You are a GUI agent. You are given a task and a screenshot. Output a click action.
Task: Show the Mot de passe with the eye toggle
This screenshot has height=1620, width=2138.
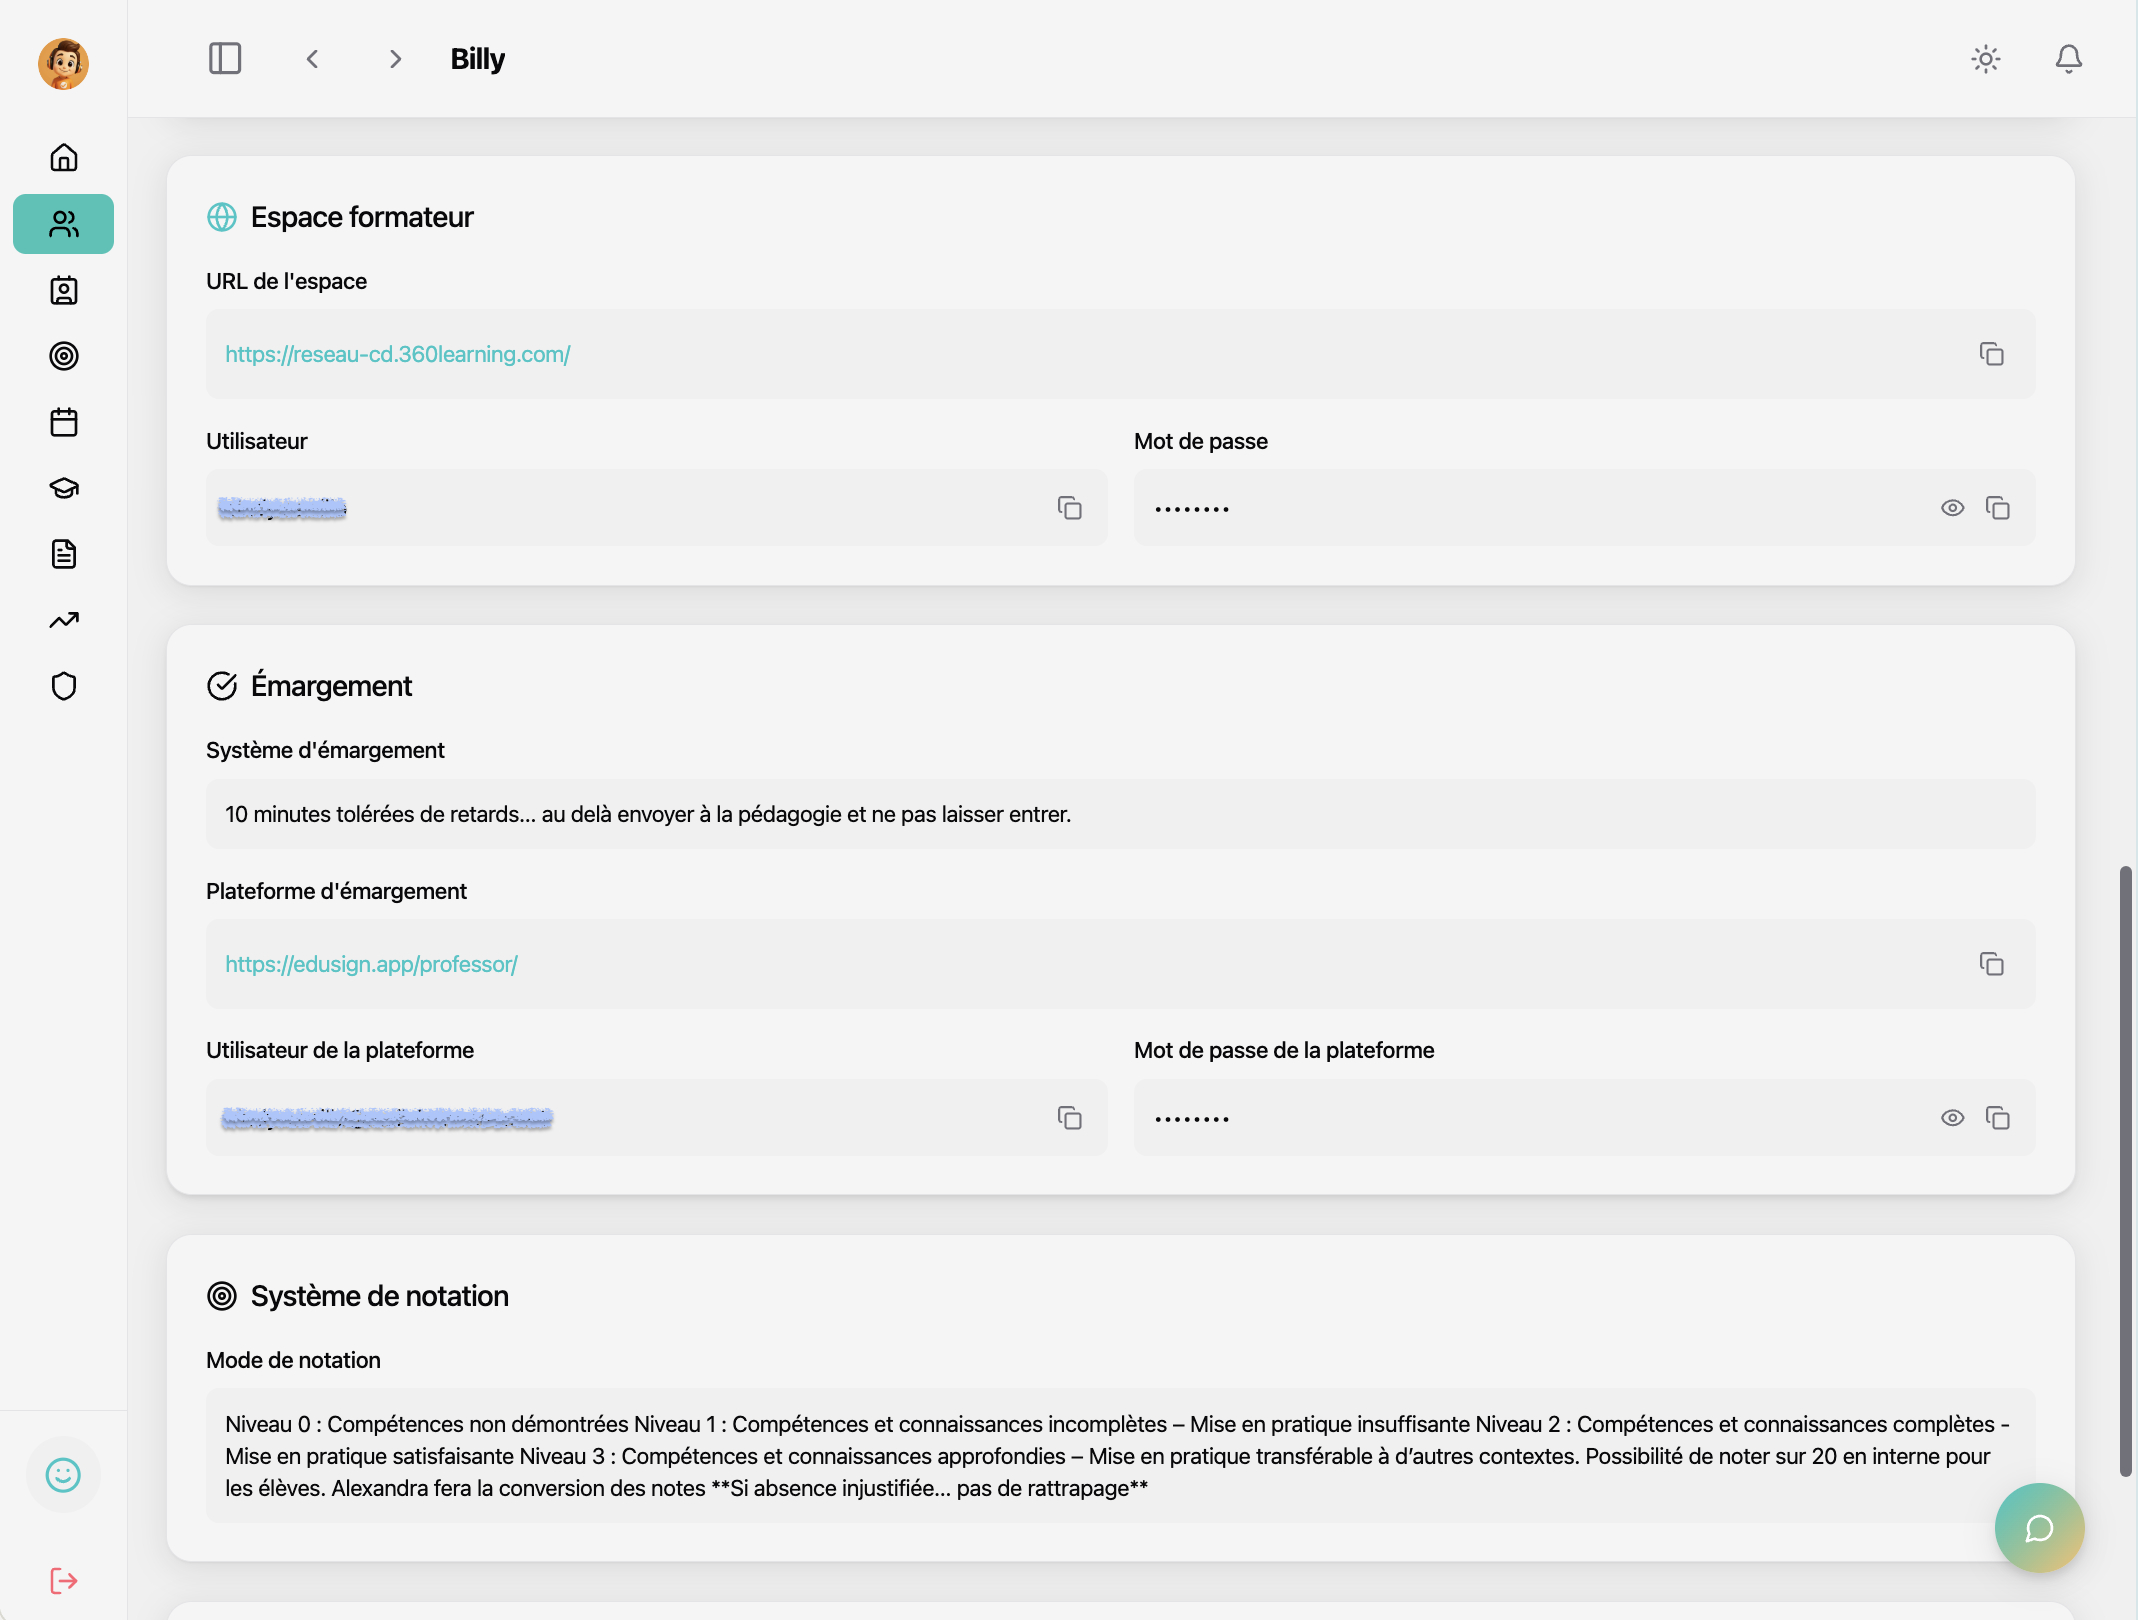point(1953,508)
